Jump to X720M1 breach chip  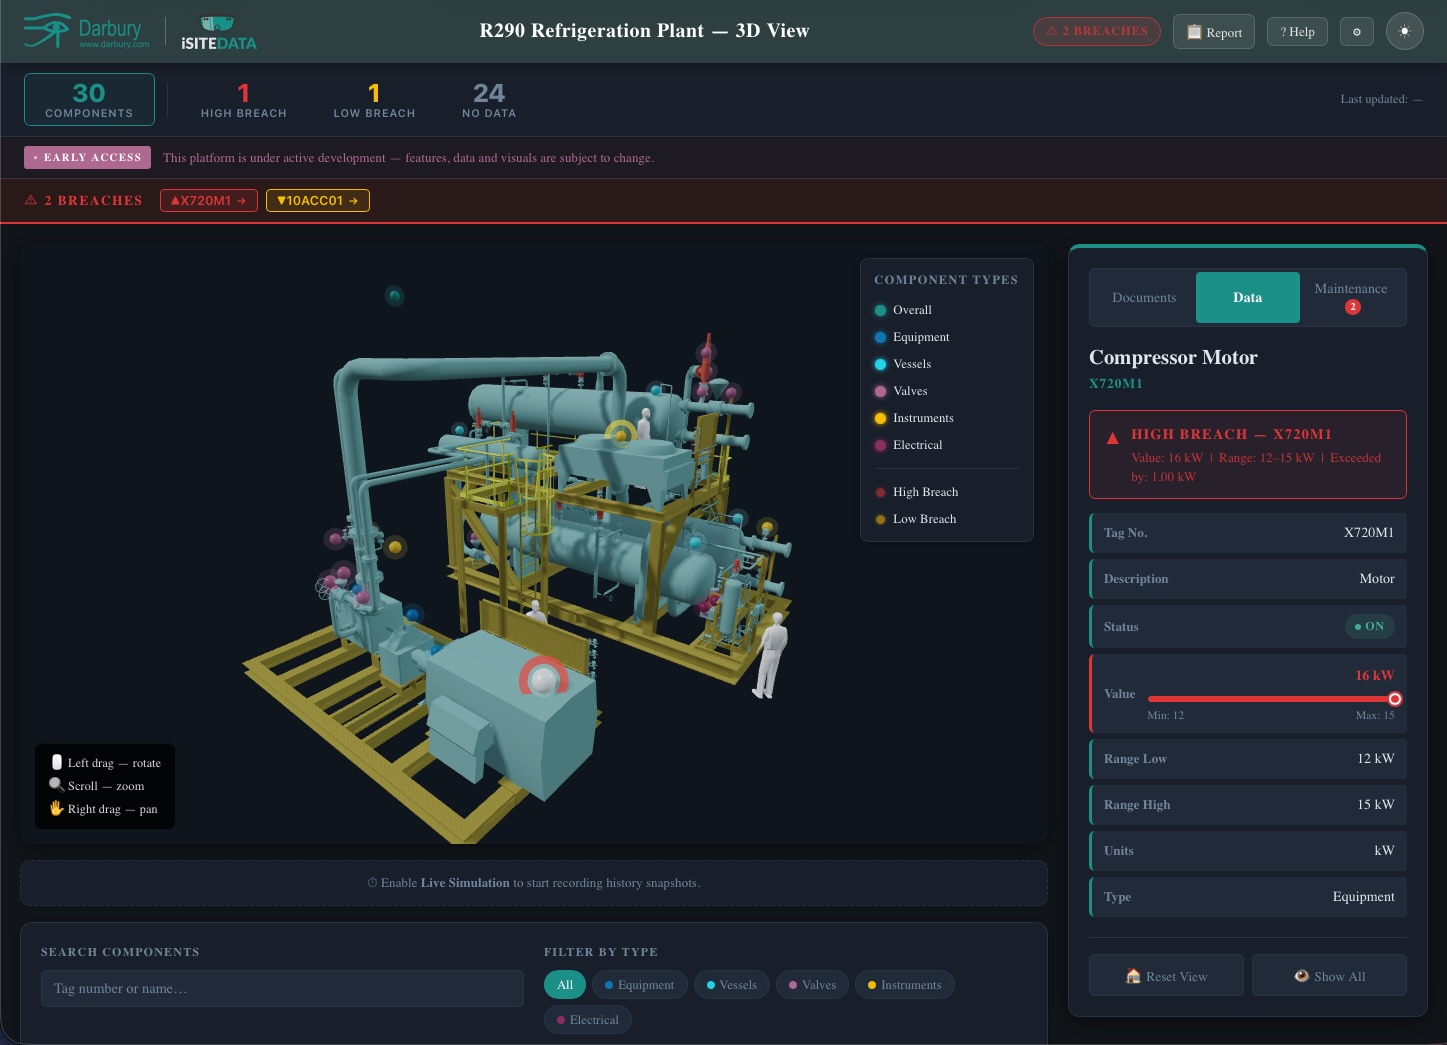coord(209,200)
